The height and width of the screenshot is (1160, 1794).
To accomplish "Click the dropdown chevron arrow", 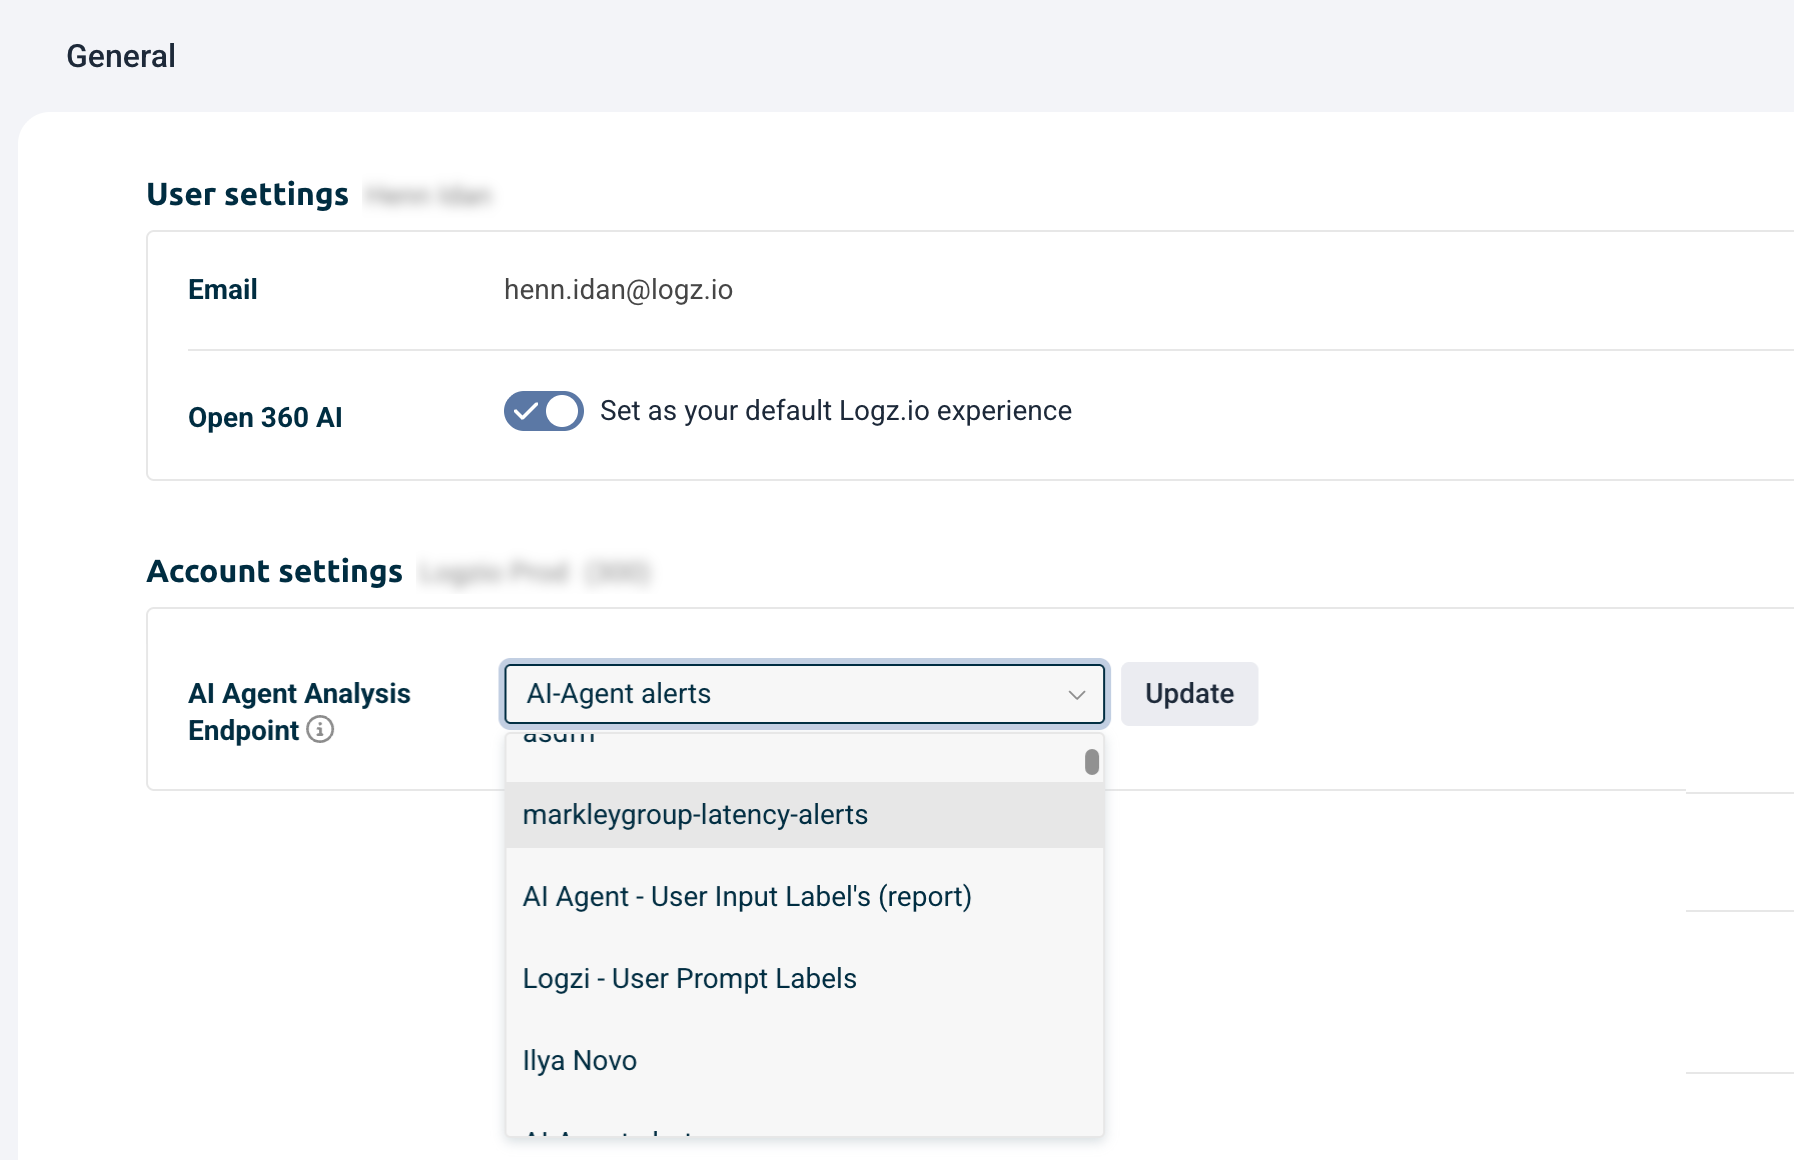I will click(1076, 695).
